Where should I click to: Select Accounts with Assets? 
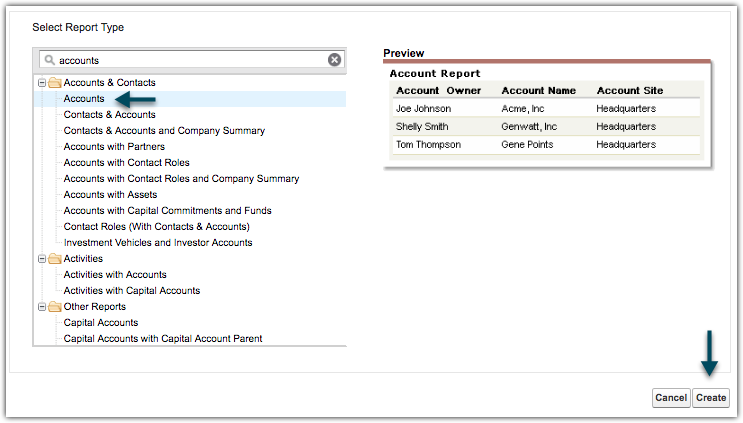point(110,195)
